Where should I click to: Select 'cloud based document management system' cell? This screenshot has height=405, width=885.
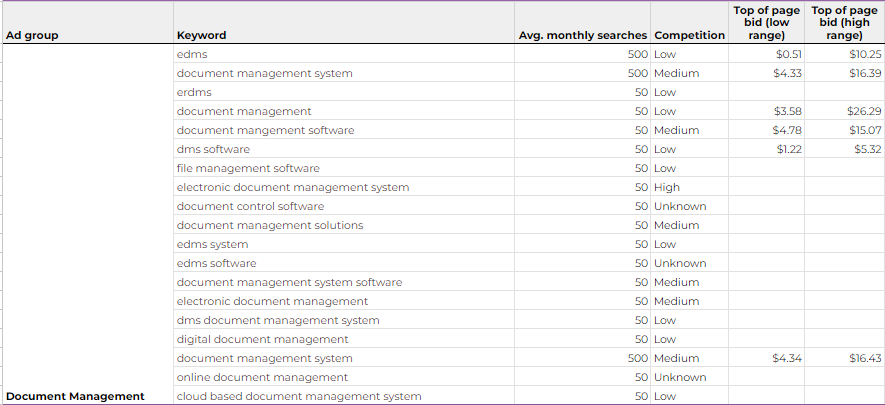point(298,396)
